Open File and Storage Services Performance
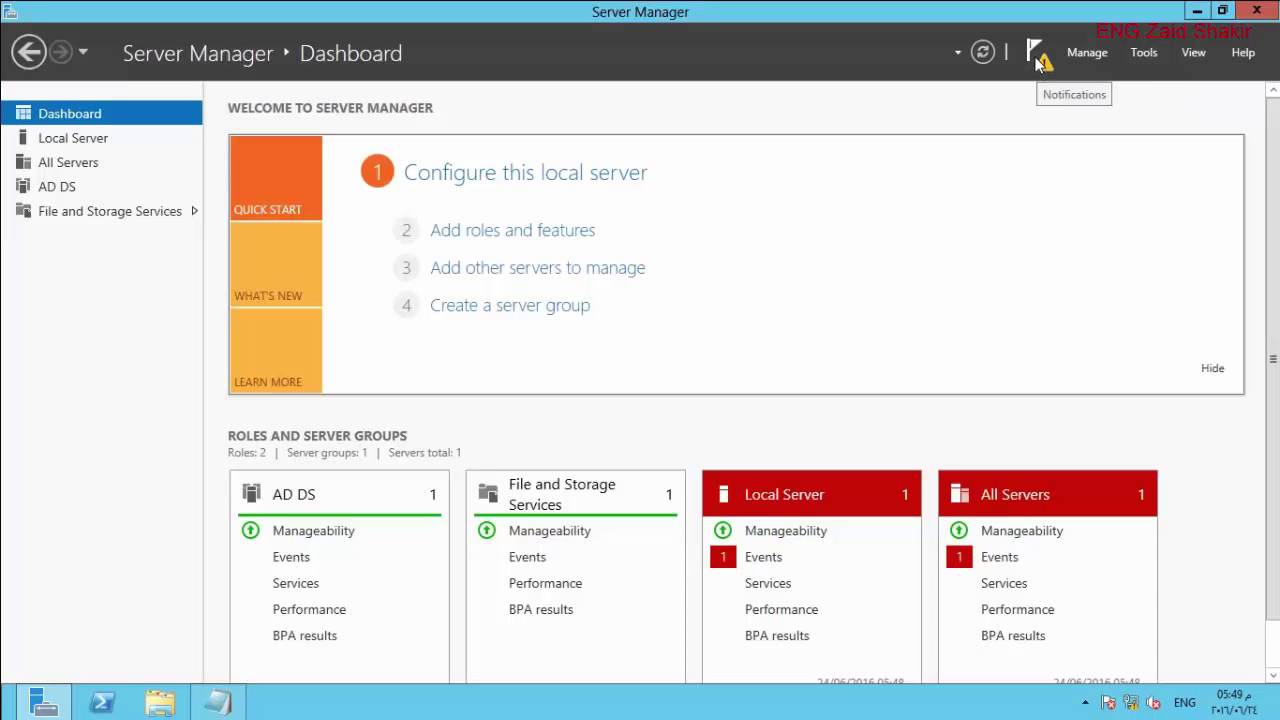The image size is (1280, 720). pos(545,583)
